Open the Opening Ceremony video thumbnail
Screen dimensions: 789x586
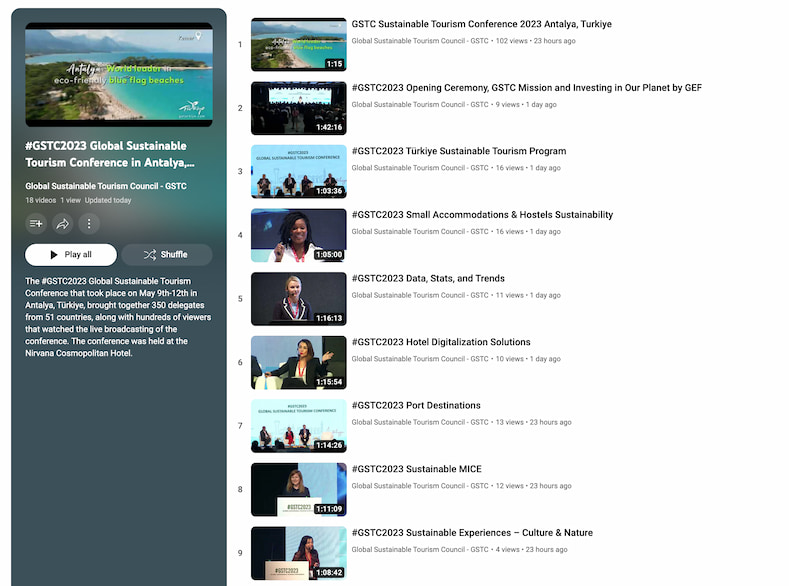click(299, 108)
